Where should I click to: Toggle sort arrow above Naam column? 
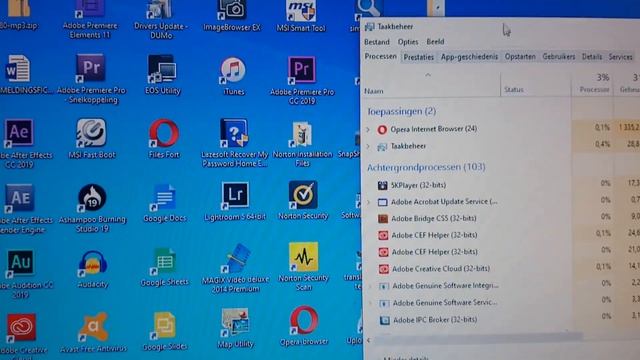click(428, 75)
